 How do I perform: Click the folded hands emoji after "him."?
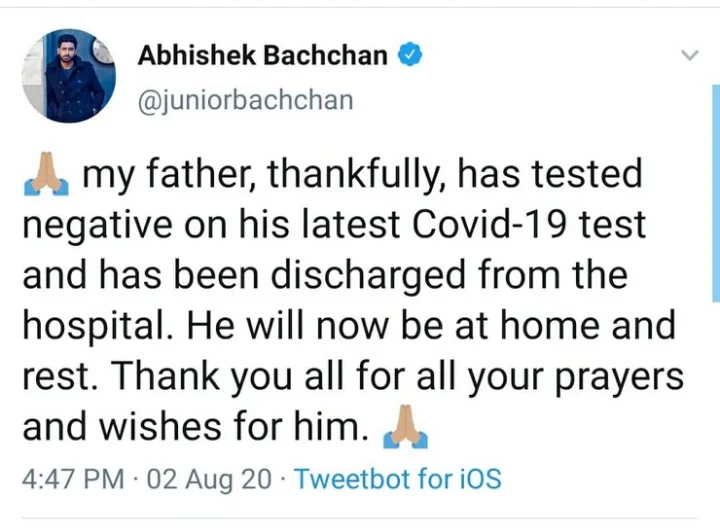(405, 426)
